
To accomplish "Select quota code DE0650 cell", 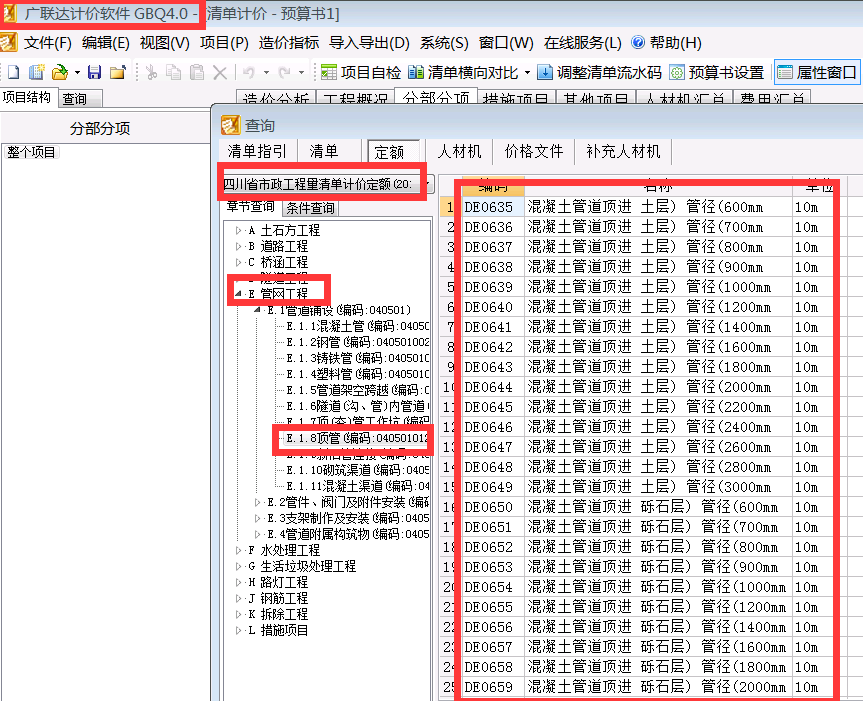I will (493, 507).
